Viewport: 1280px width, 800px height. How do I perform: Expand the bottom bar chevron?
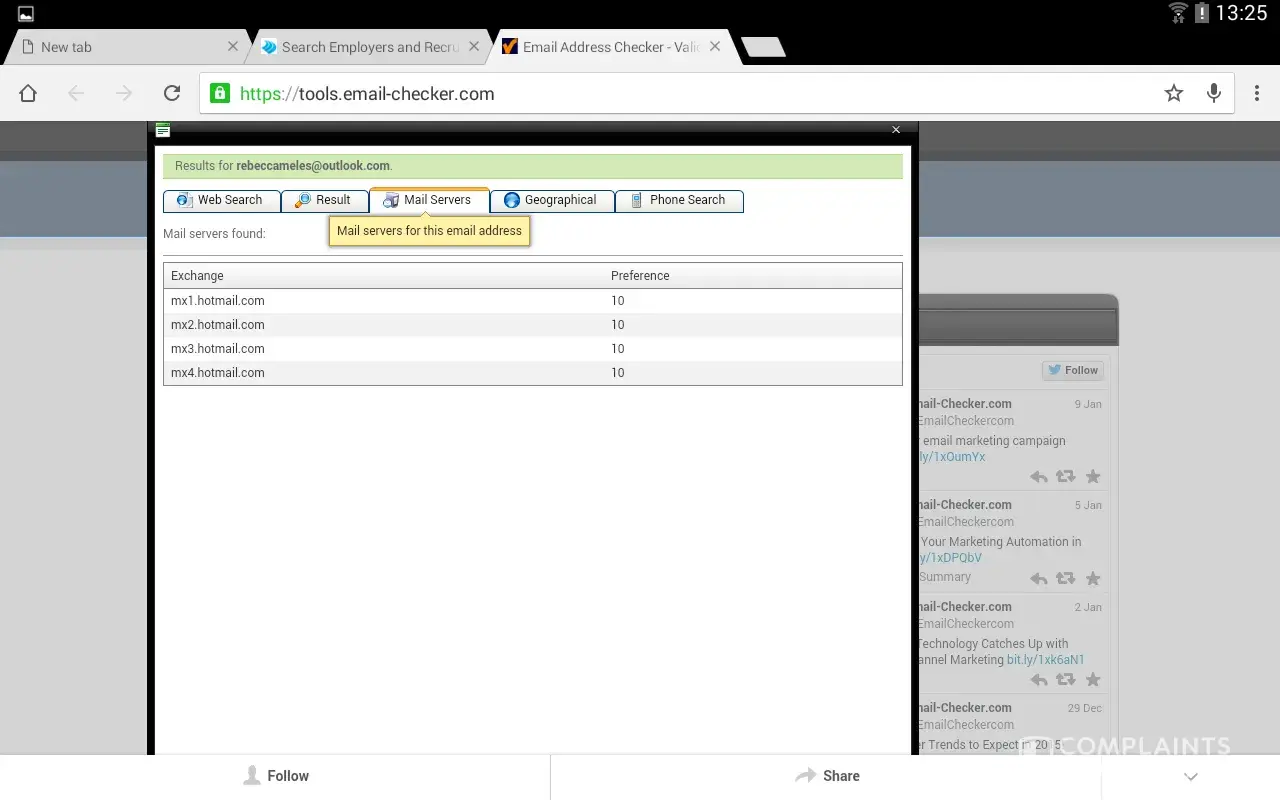coord(1190,776)
